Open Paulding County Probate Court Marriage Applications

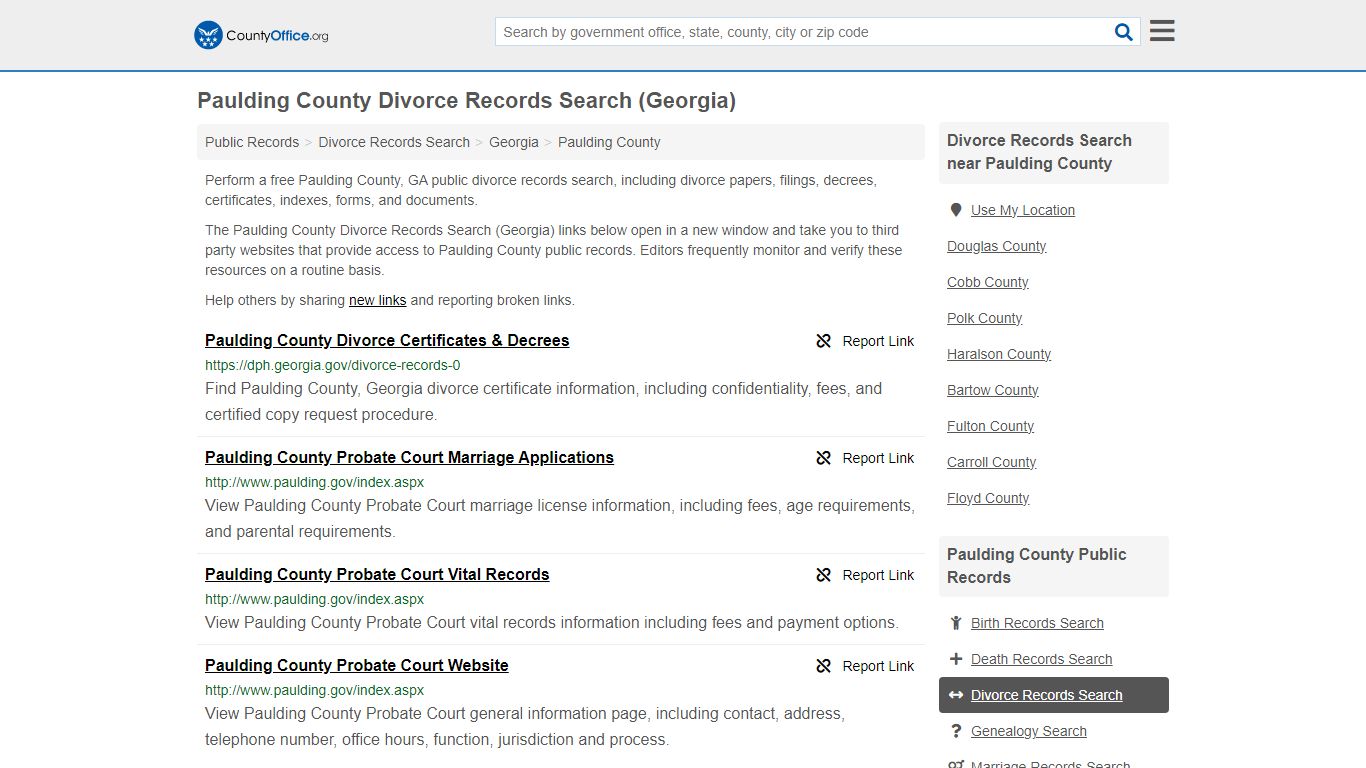point(409,457)
